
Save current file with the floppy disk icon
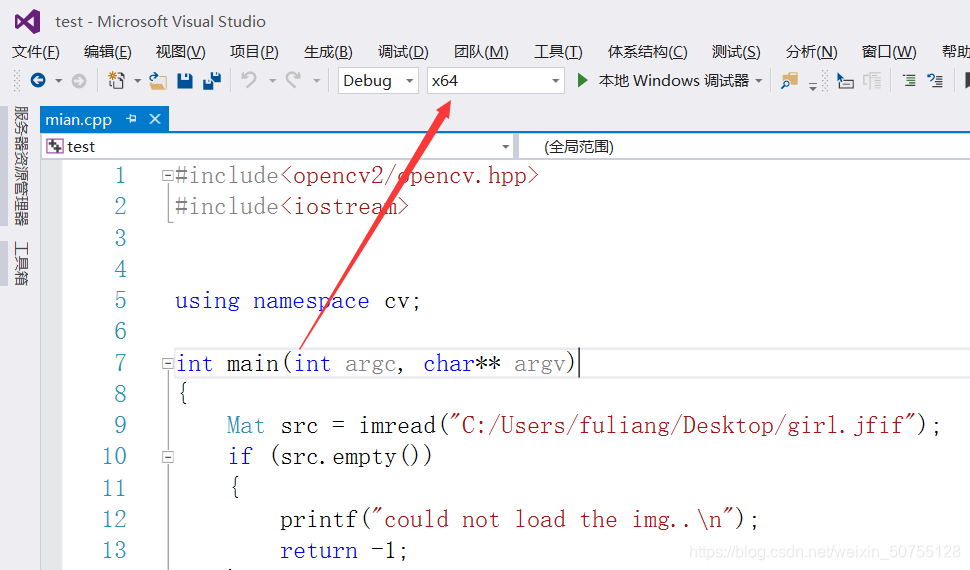[x=185, y=80]
